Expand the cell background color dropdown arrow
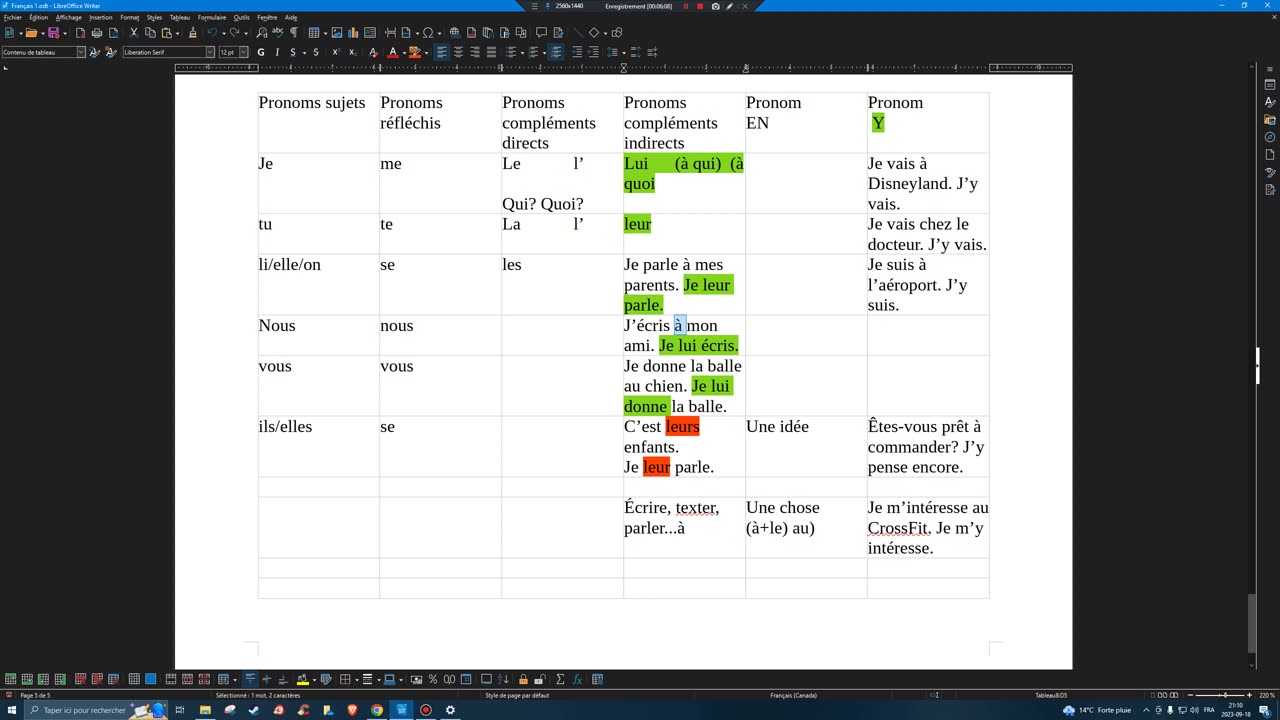 point(314,679)
